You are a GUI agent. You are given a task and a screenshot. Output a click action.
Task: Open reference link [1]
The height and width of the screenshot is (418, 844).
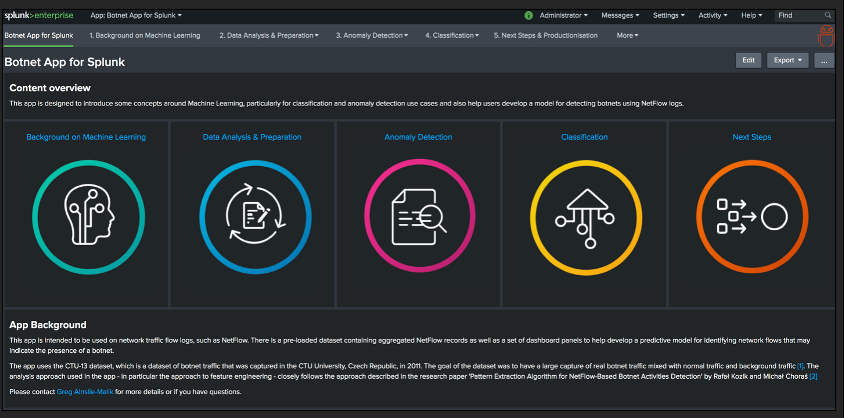tap(800, 366)
